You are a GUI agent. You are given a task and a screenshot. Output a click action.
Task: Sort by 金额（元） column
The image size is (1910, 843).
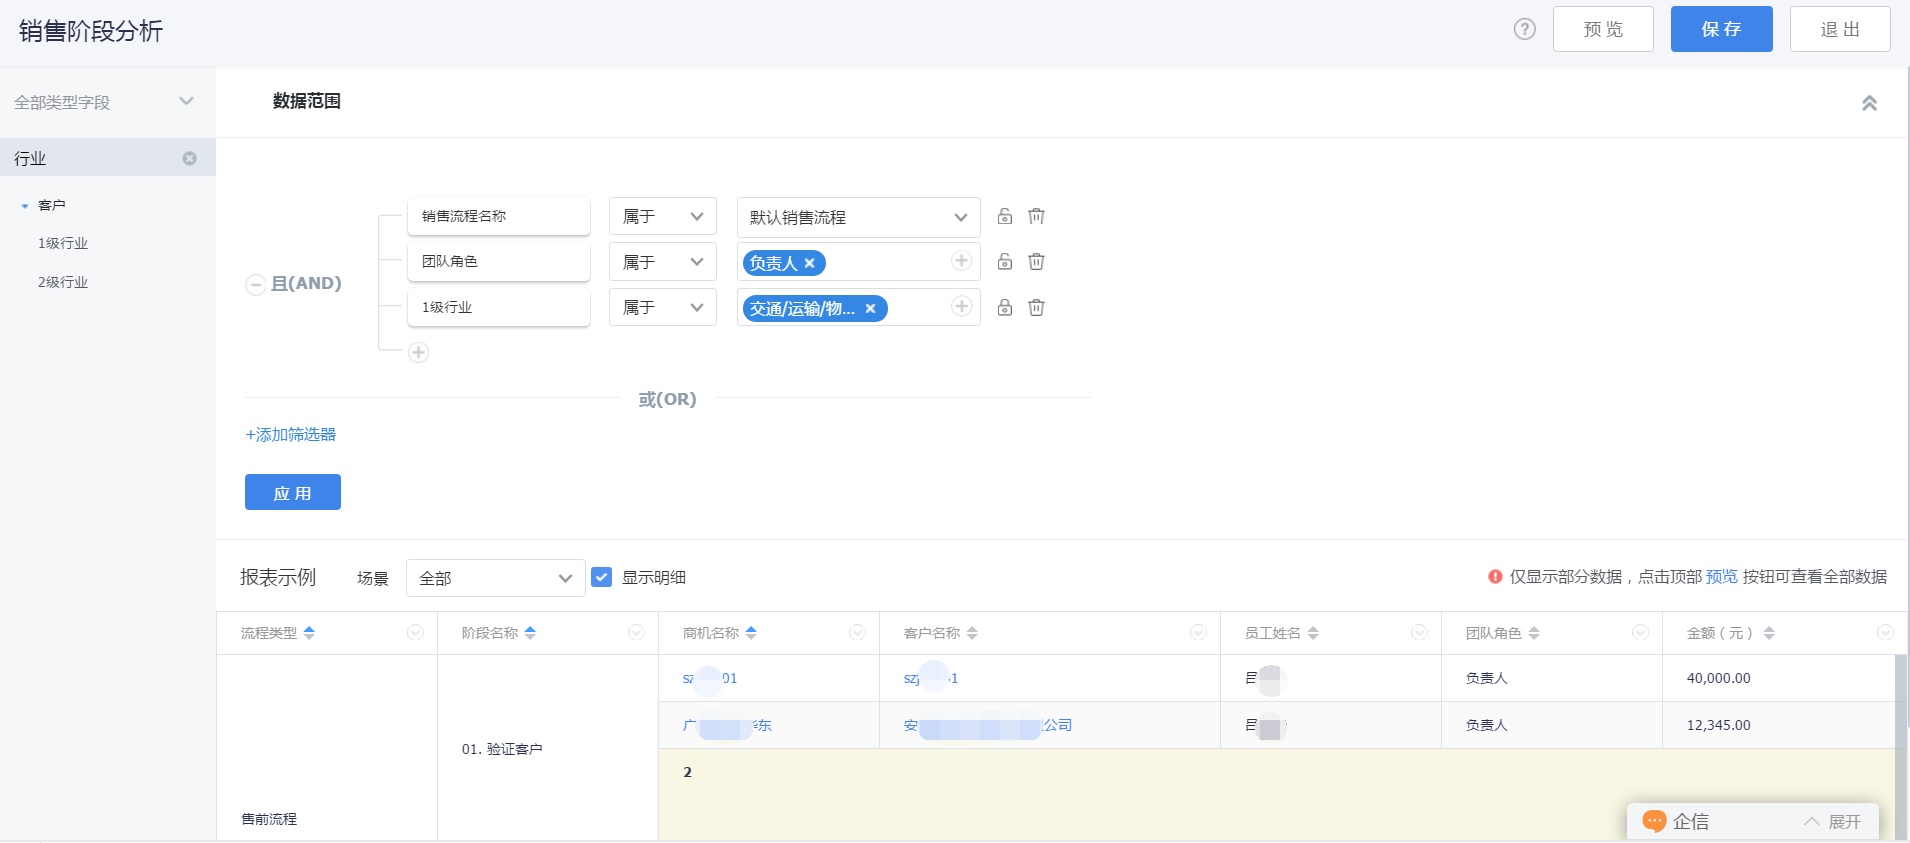click(1769, 633)
